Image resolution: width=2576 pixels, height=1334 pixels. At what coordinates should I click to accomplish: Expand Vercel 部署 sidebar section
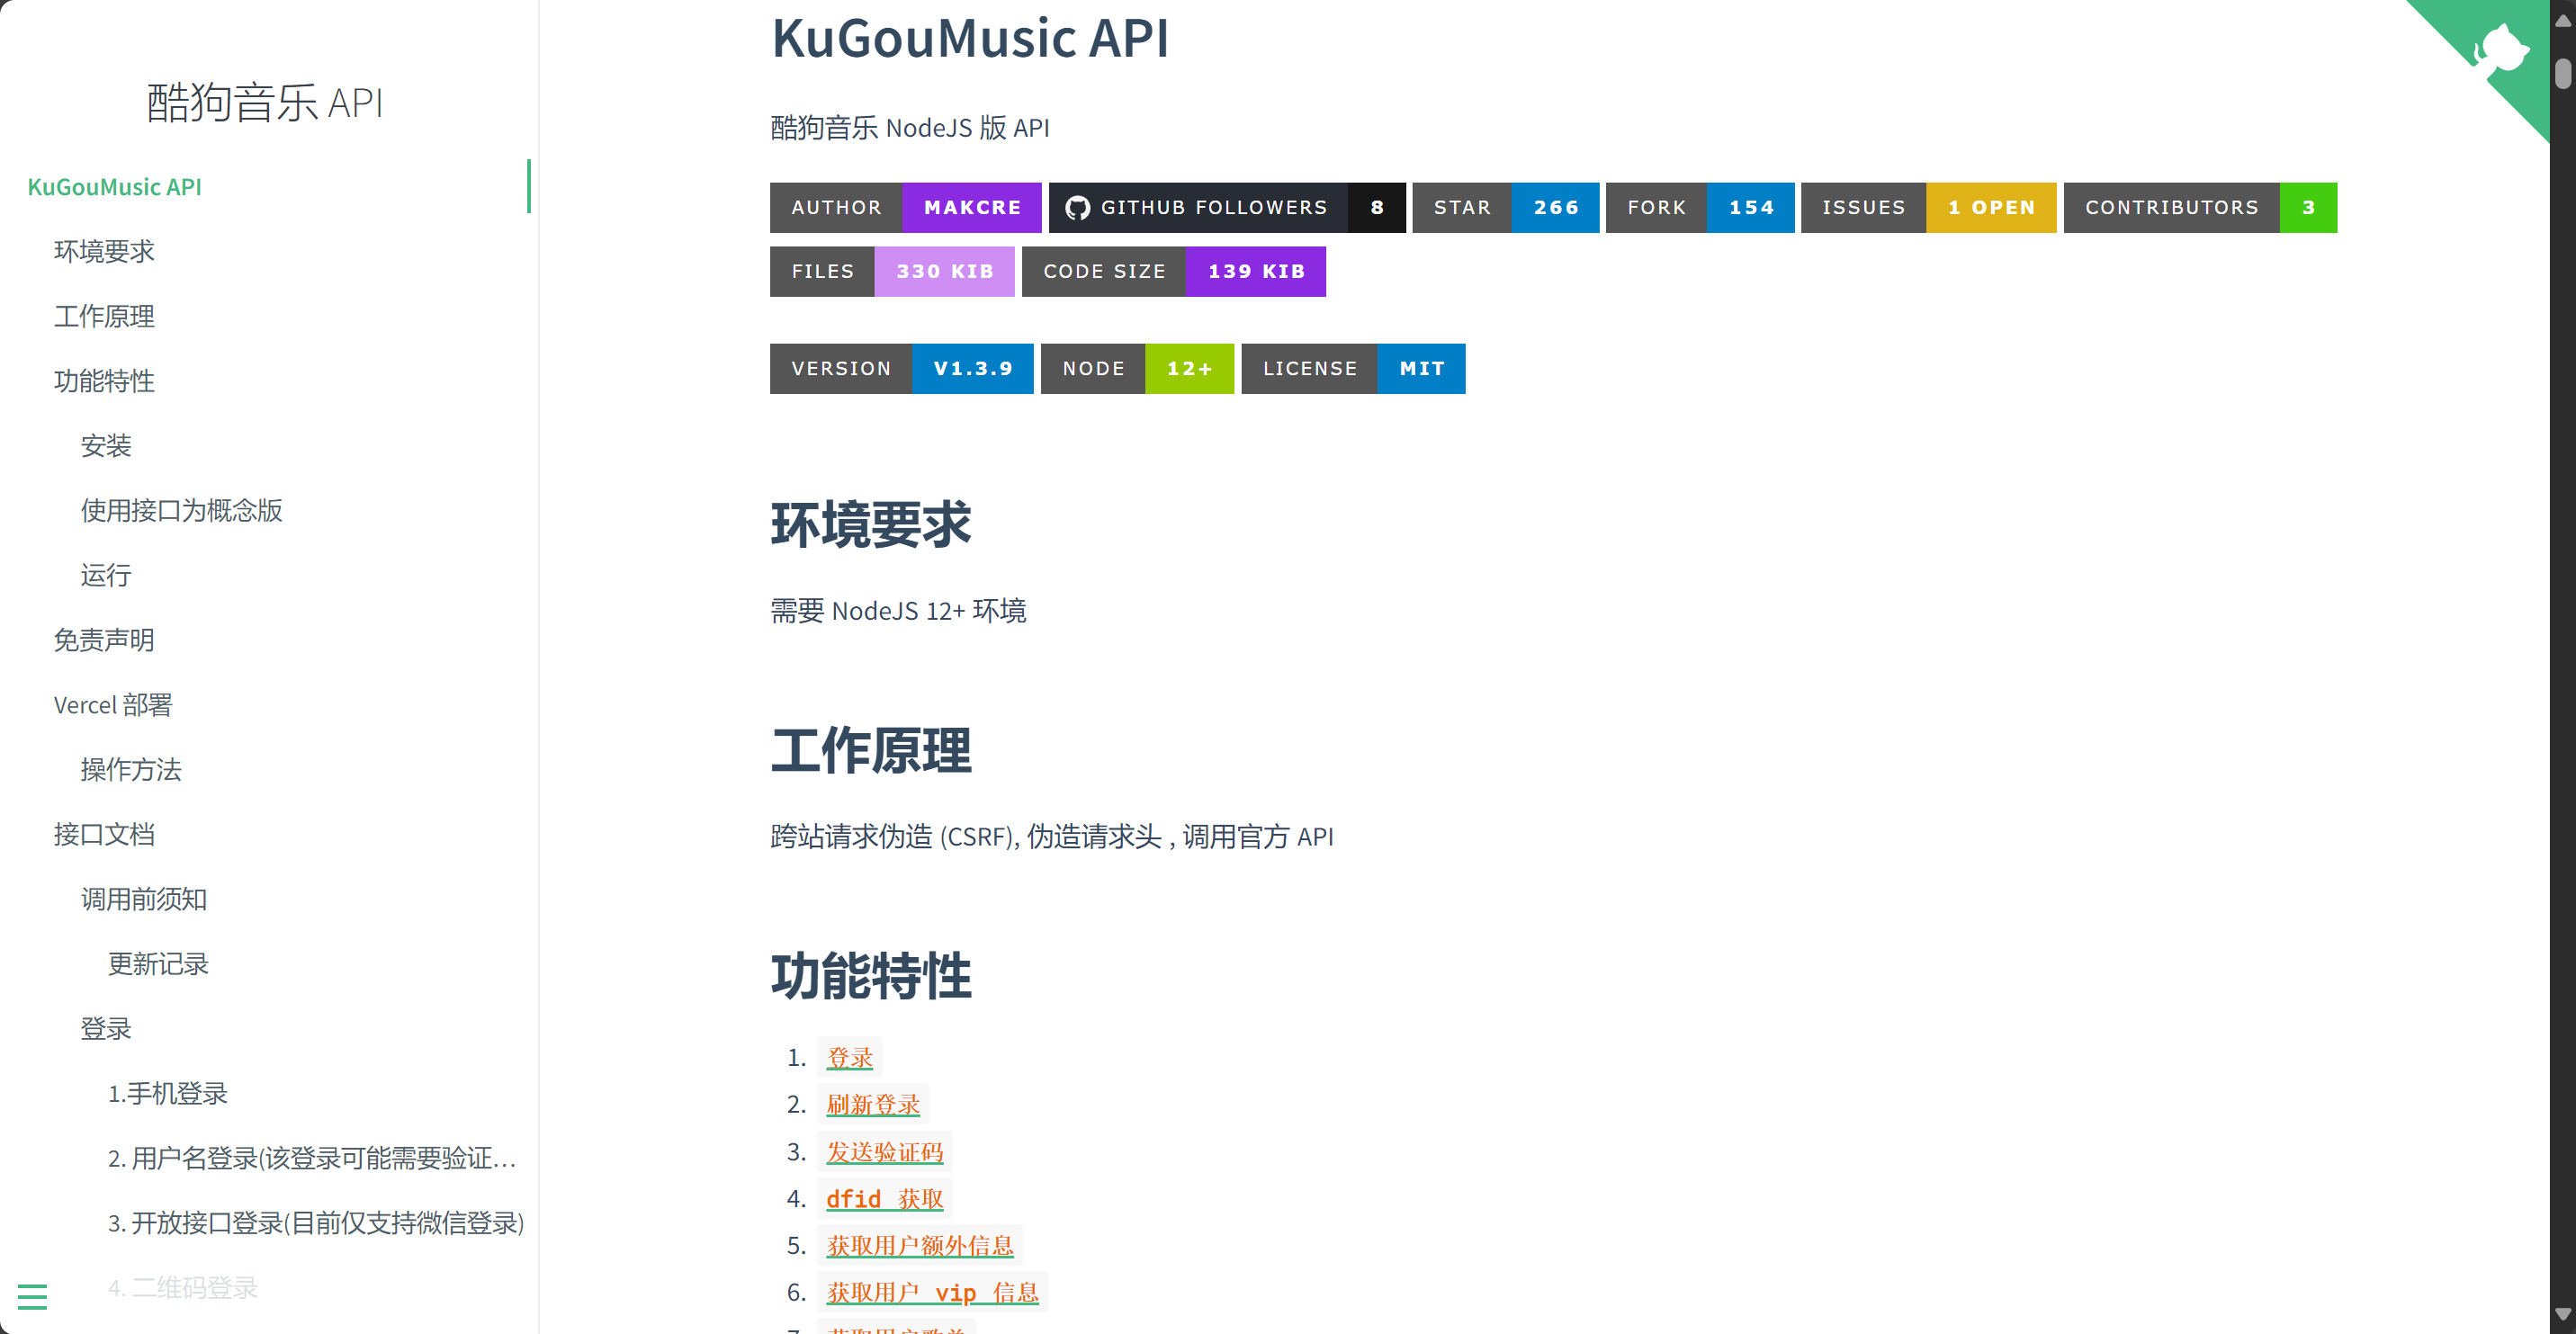click(x=113, y=704)
